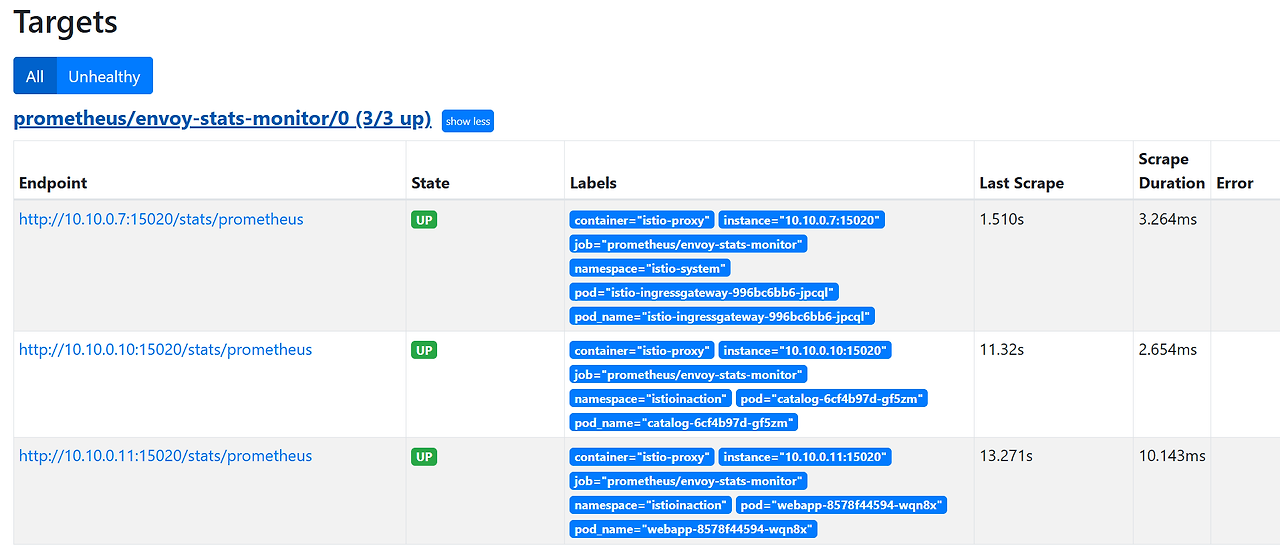Switch to the Unhealthy filter
1280x546 pixels.
(104, 76)
